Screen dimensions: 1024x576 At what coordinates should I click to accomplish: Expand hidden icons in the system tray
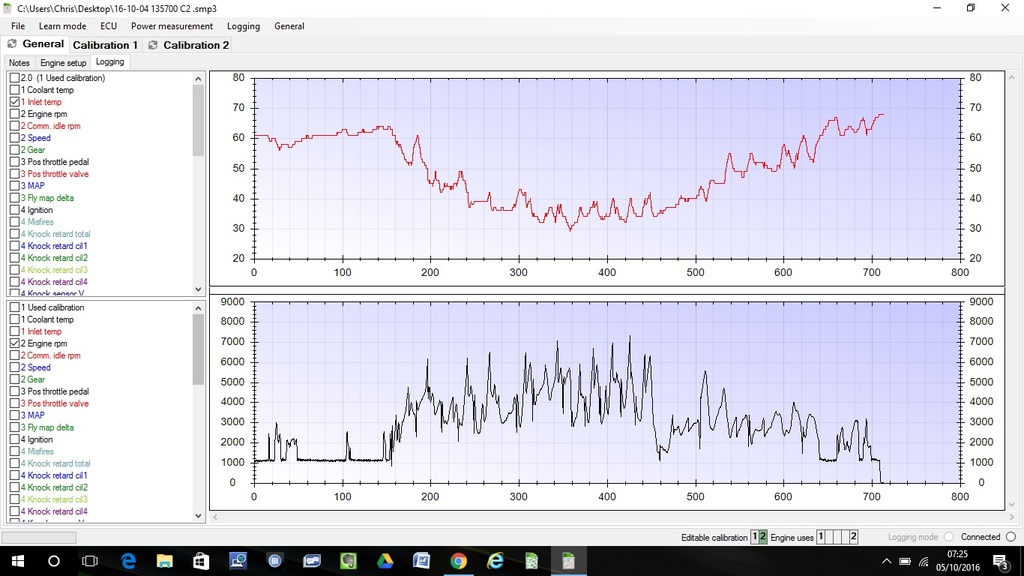[x=886, y=562]
